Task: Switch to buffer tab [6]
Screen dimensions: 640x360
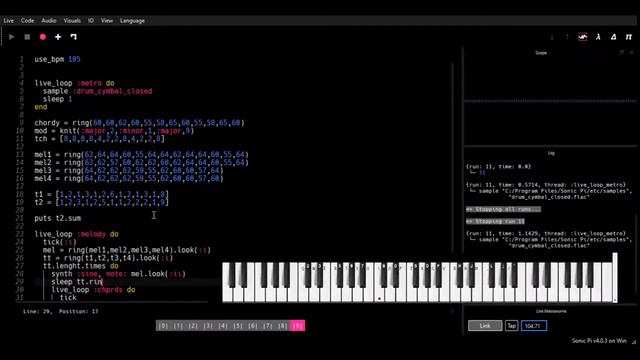Action: pos(253,326)
